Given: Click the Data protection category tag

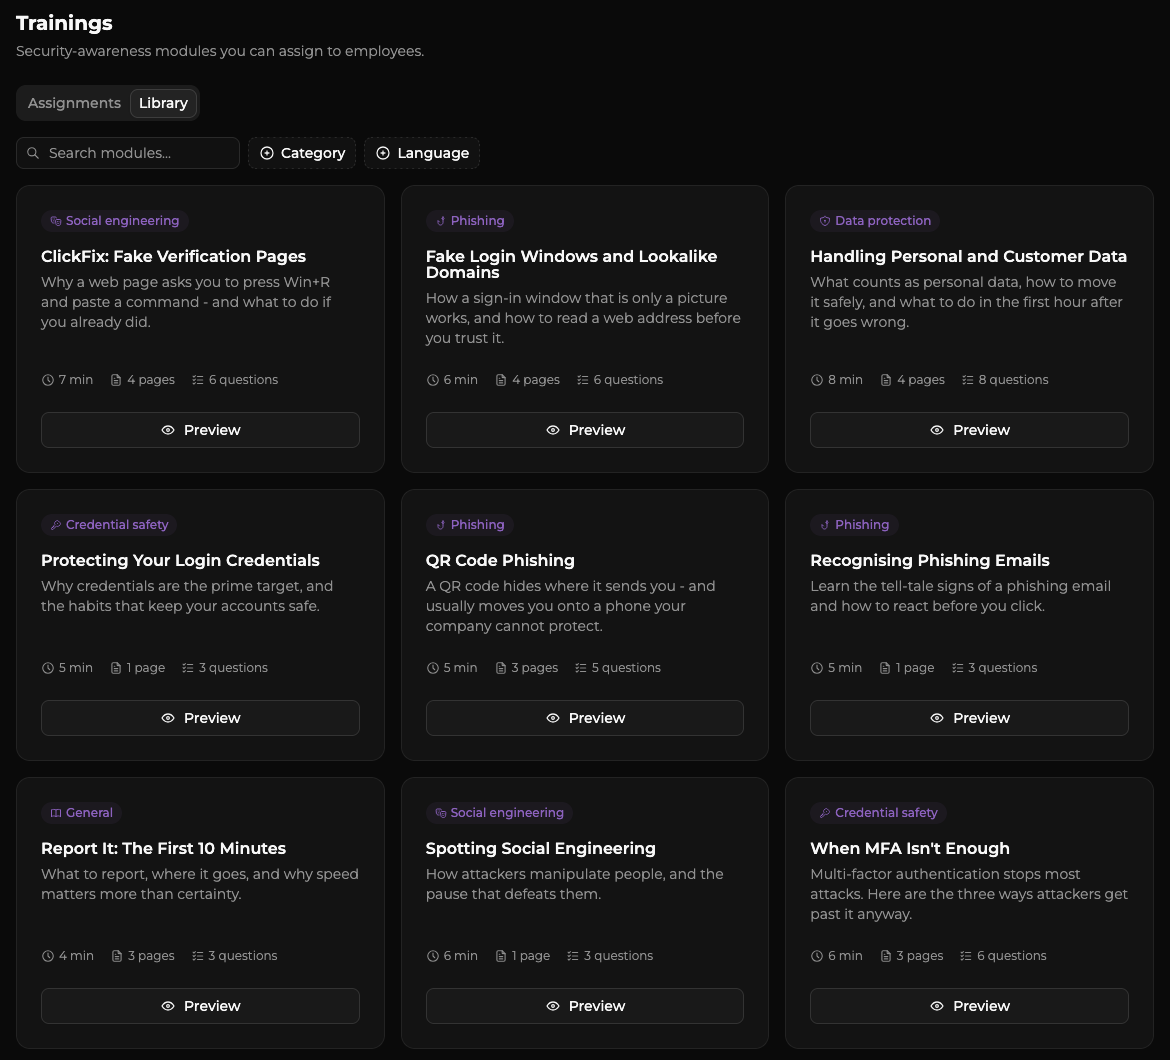Looking at the screenshot, I should coord(875,221).
